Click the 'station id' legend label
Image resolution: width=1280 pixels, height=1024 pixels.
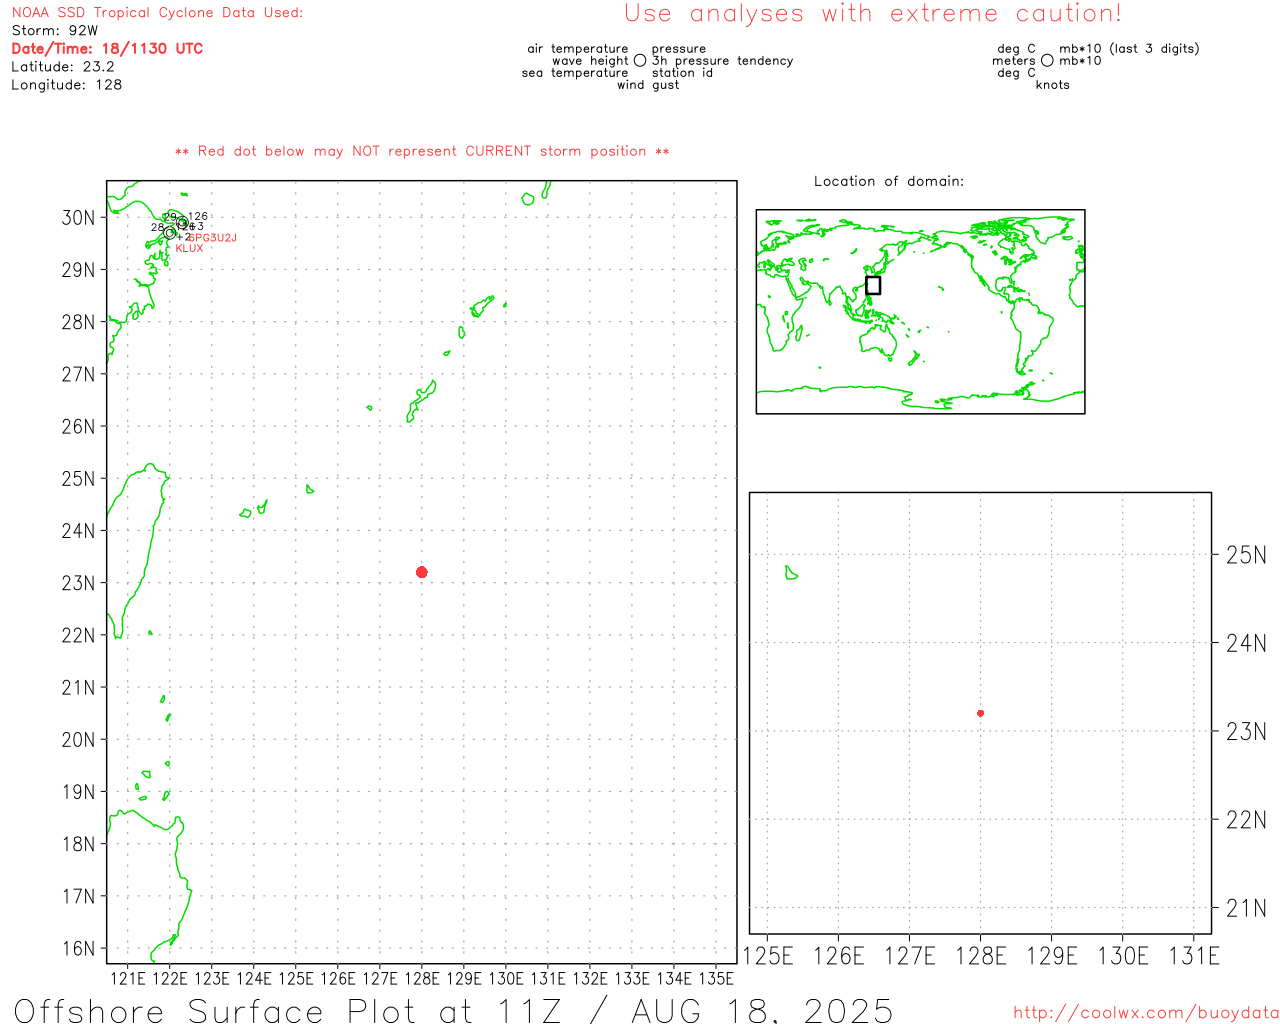coord(683,72)
